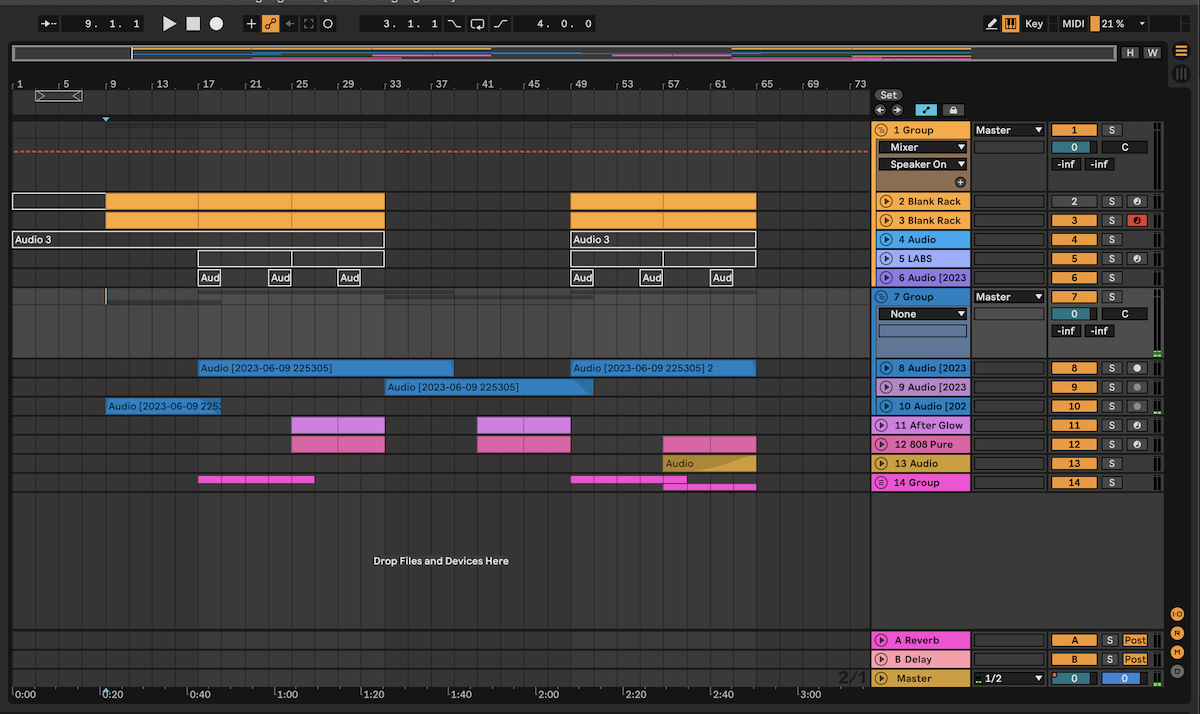Adjust the Master volume slider
The height and width of the screenshot is (714, 1200).
point(1074,678)
